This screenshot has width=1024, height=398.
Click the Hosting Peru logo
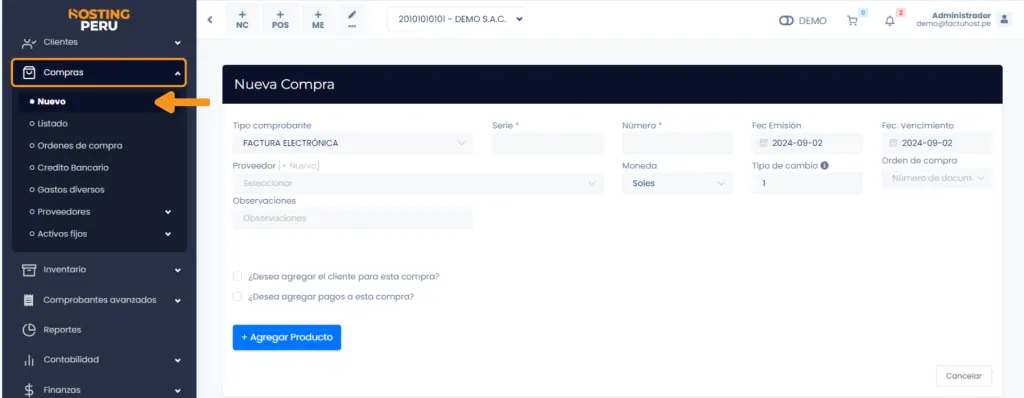tap(99, 20)
